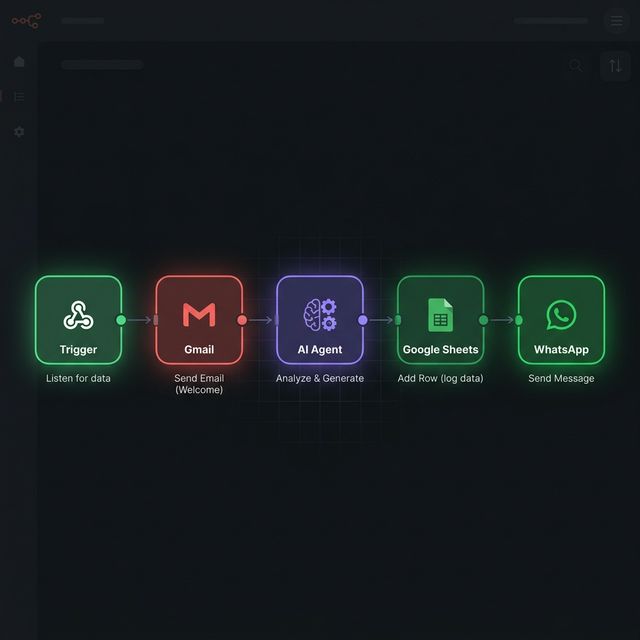Click the n8n logo in top-left
Screen dimensions: 640x640
pos(25,20)
